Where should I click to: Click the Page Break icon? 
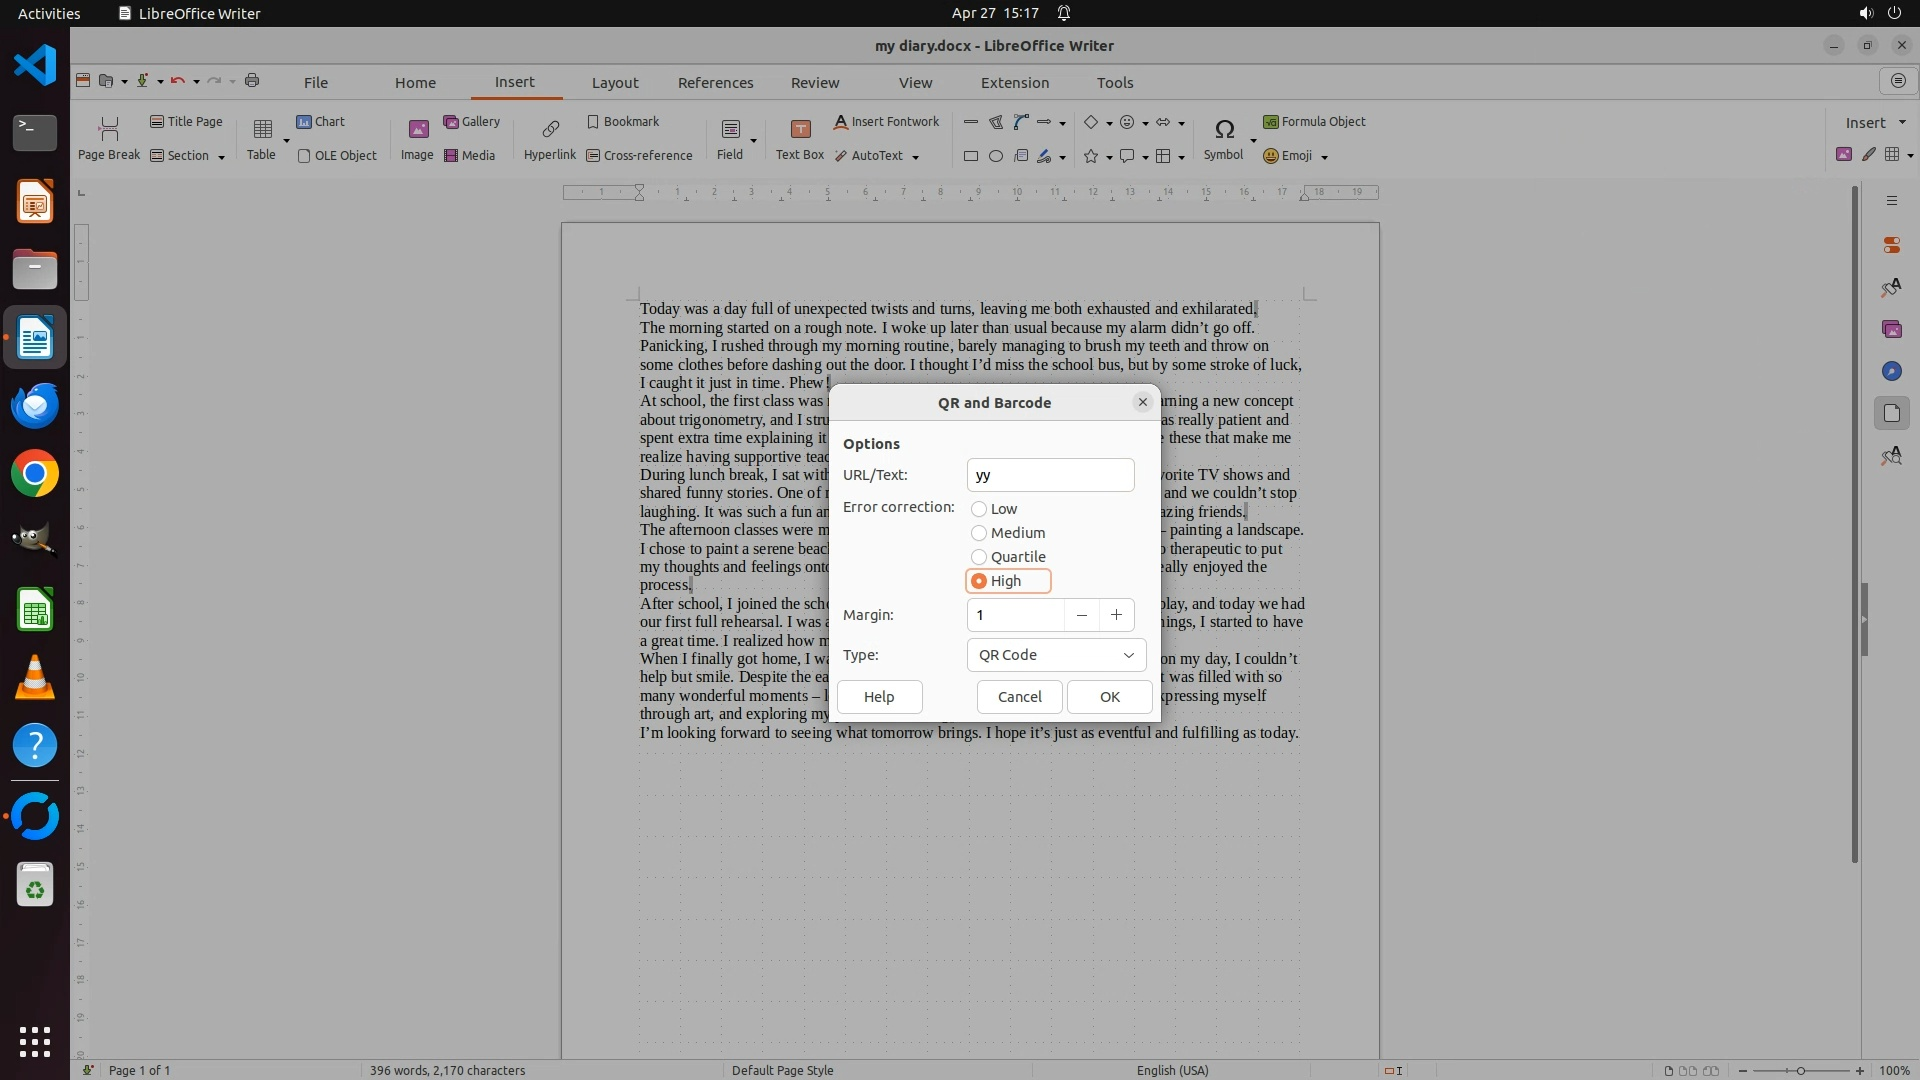click(x=109, y=129)
